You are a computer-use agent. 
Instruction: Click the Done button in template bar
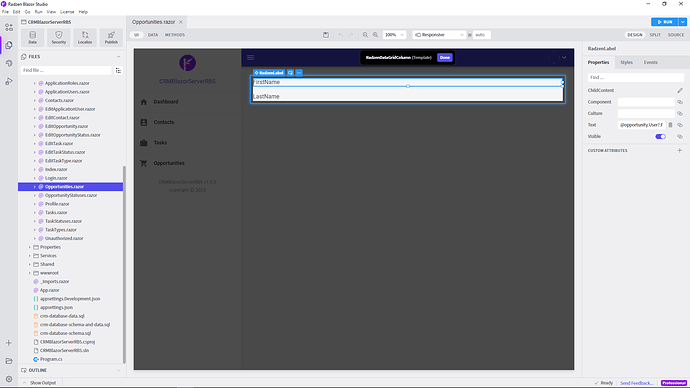tap(444, 58)
